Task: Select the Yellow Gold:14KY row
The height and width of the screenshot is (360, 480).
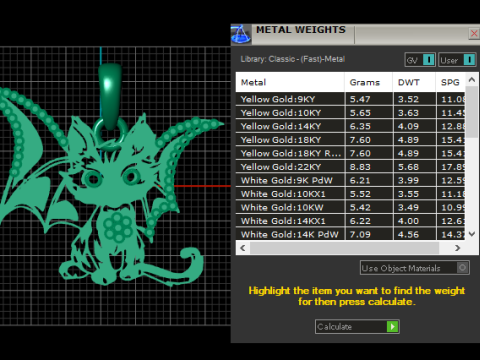Action: point(350,126)
